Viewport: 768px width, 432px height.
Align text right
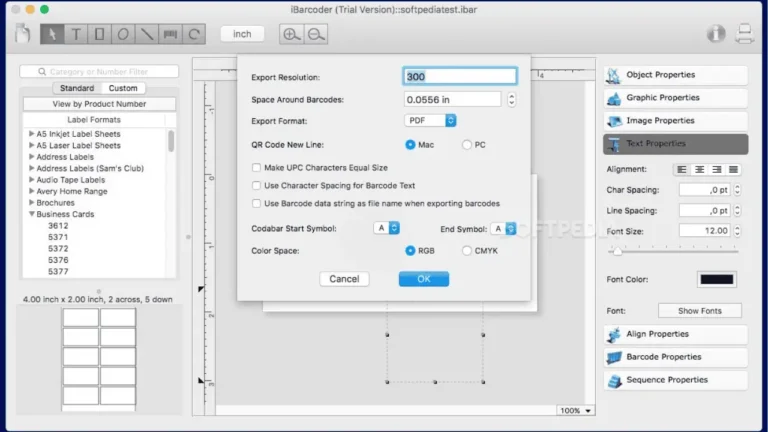tap(717, 169)
